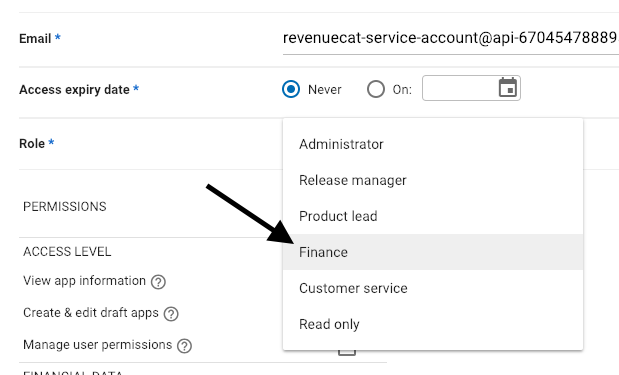Click help icon beside Create & edit draft apps

tap(171, 314)
